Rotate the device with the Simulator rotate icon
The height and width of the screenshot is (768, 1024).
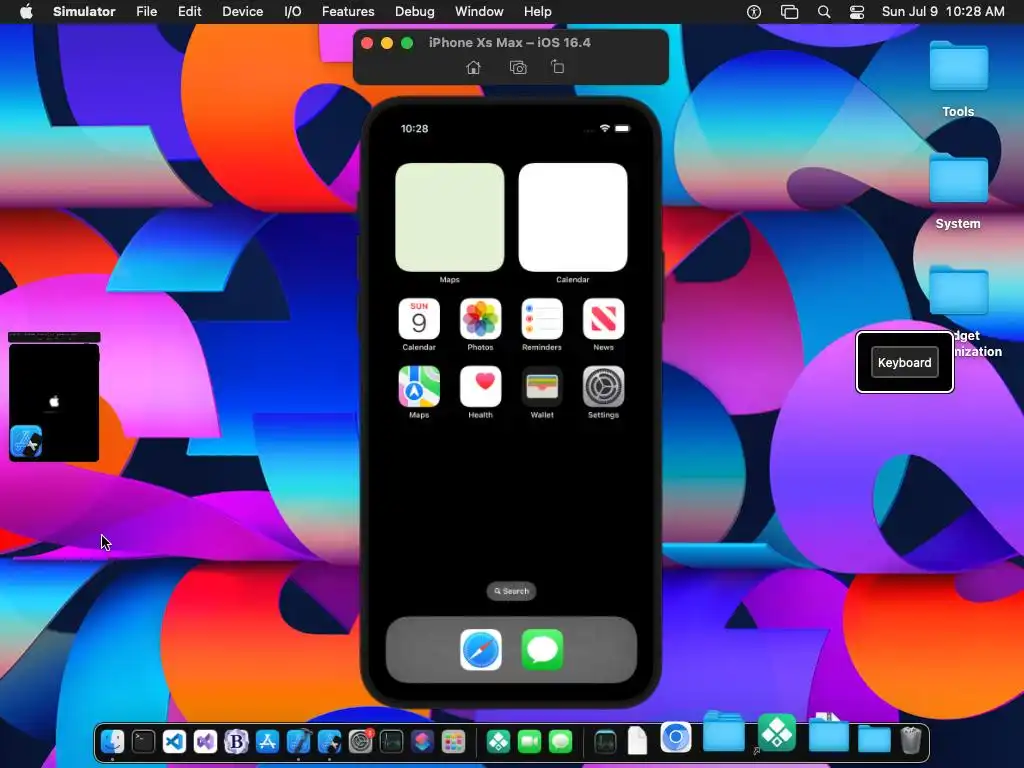pyautogui.click(x=557, y=67)
